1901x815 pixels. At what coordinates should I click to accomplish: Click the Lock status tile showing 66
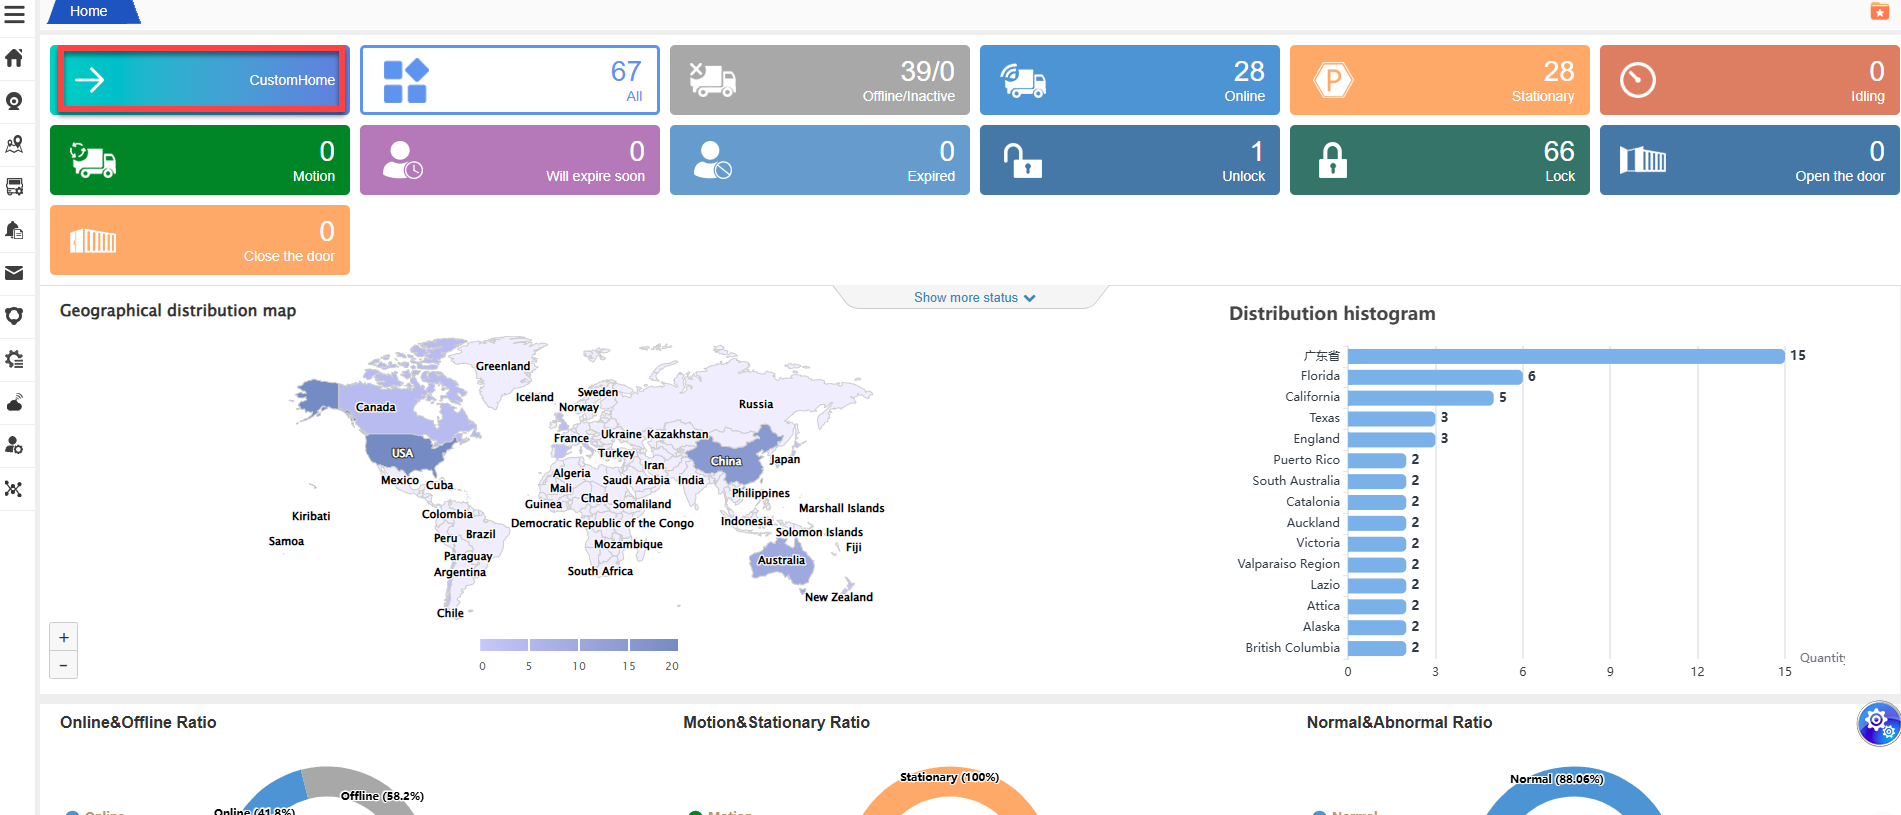point(1439,160)
